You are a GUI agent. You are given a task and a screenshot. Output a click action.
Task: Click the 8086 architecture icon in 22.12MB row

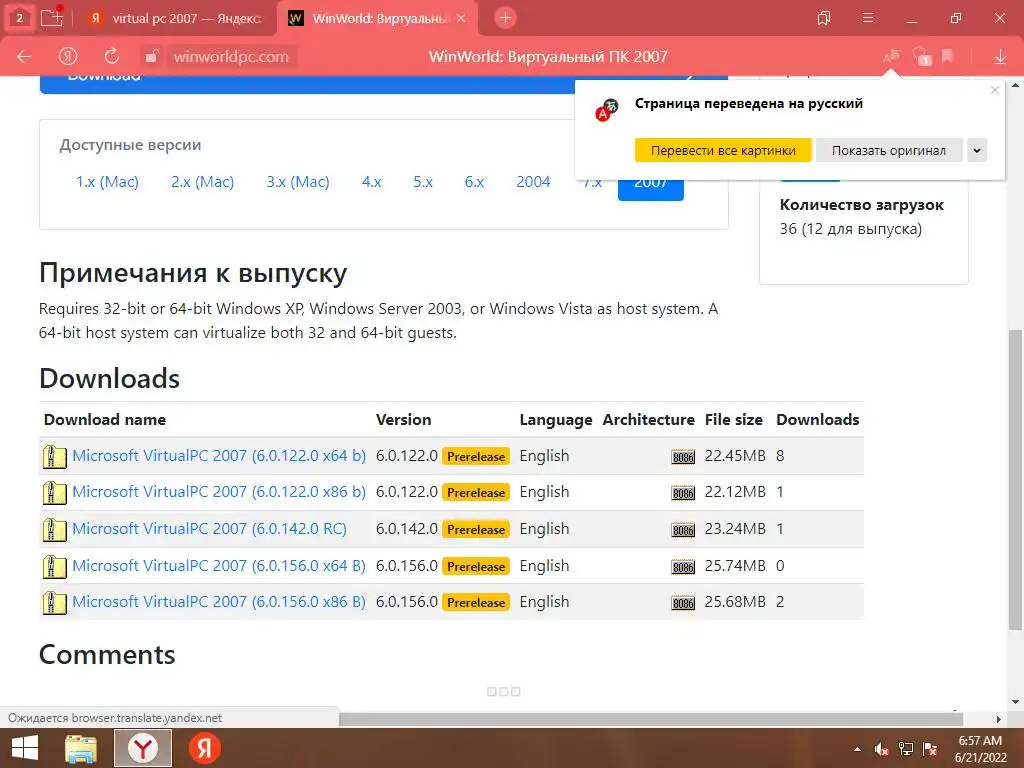click(683, 493)
